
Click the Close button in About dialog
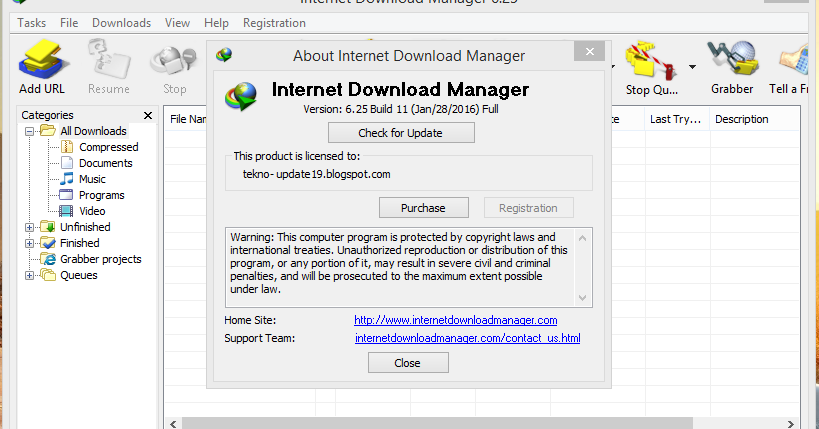408,363
